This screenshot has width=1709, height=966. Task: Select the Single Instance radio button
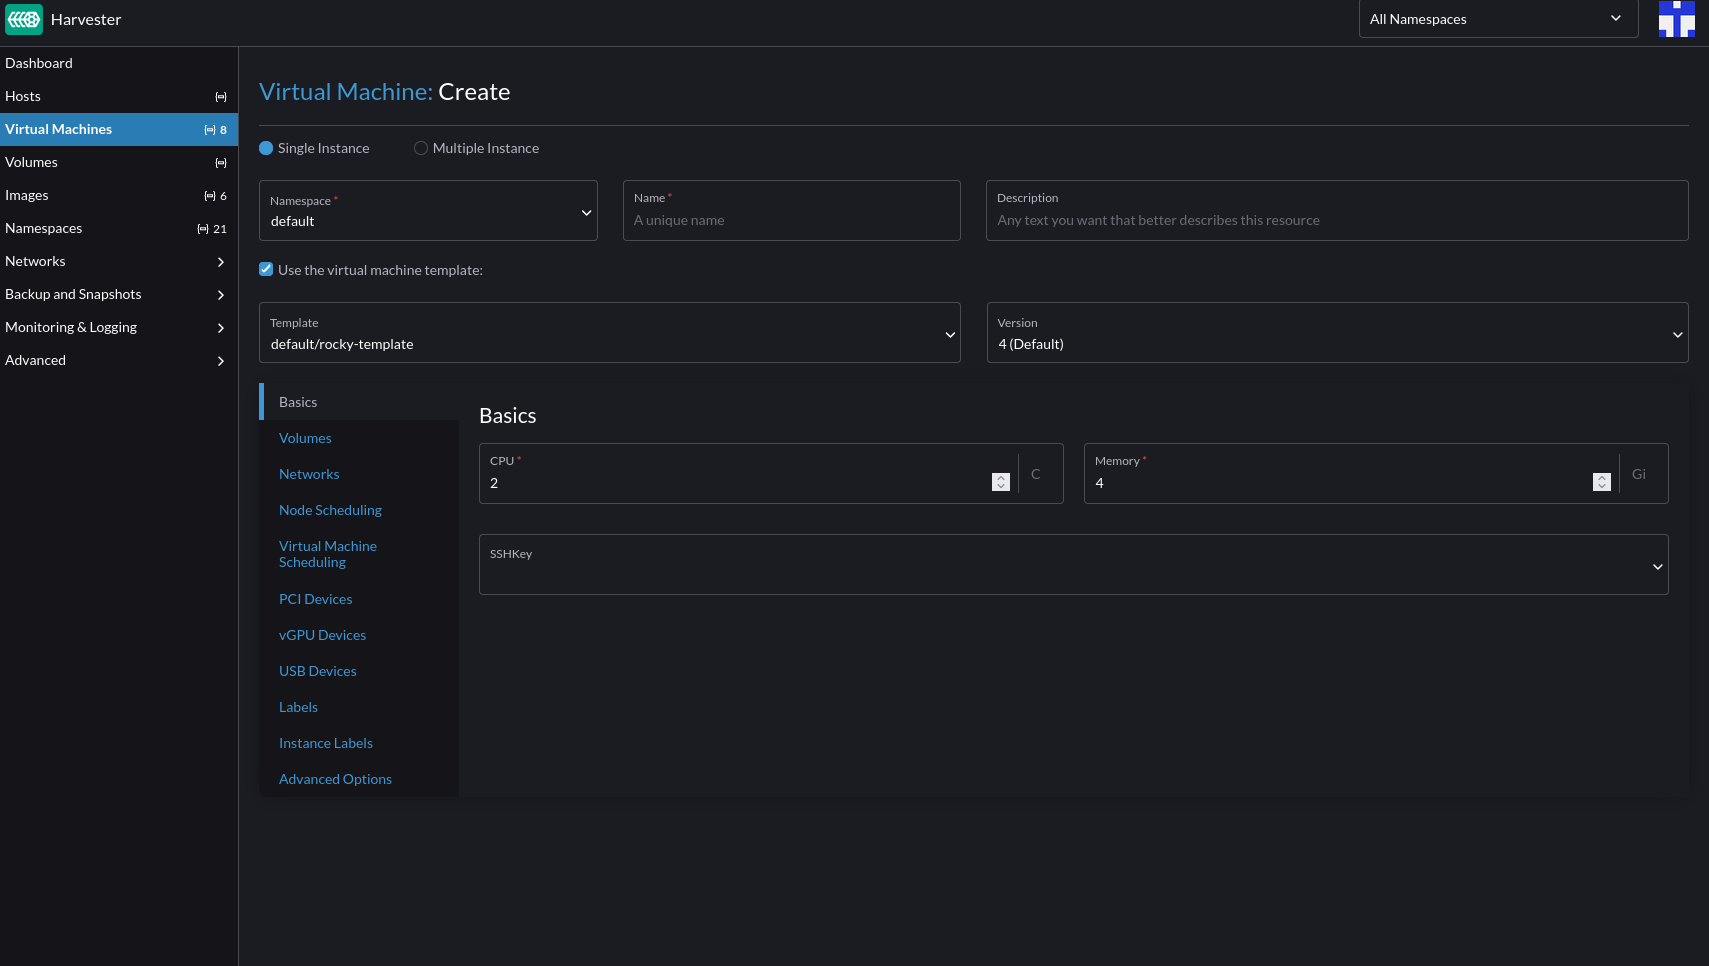(x=266, y=147)
